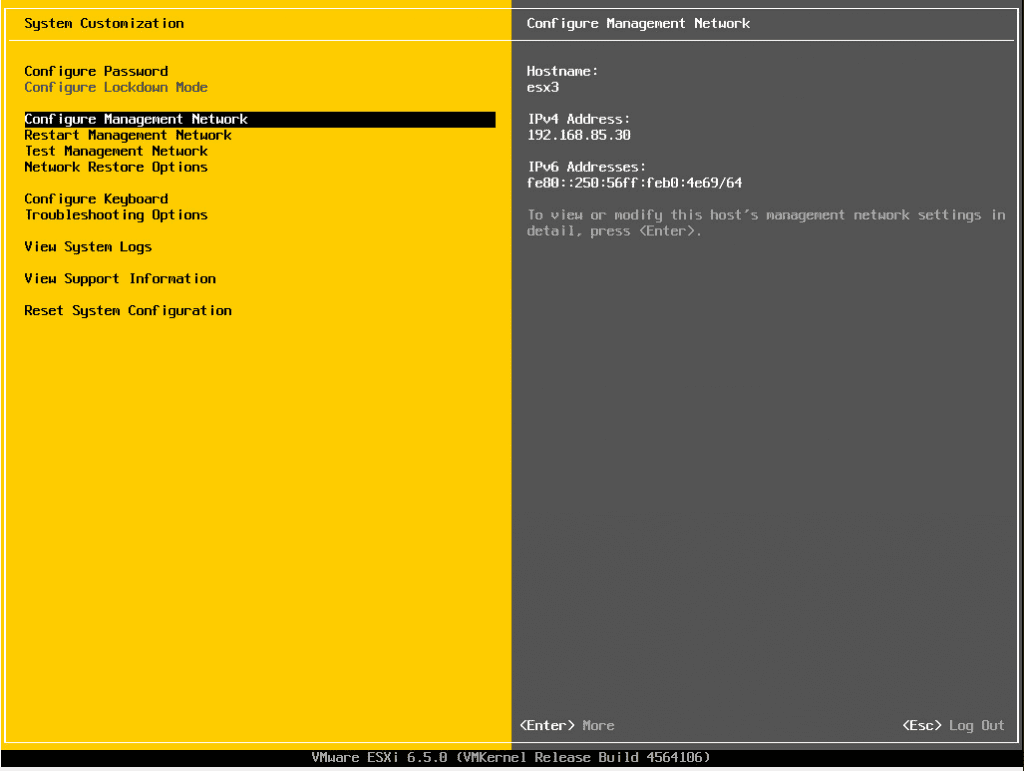Open Network Restore Options
The height and width of the screenshot is (771, 1024).
pos(115,167)
